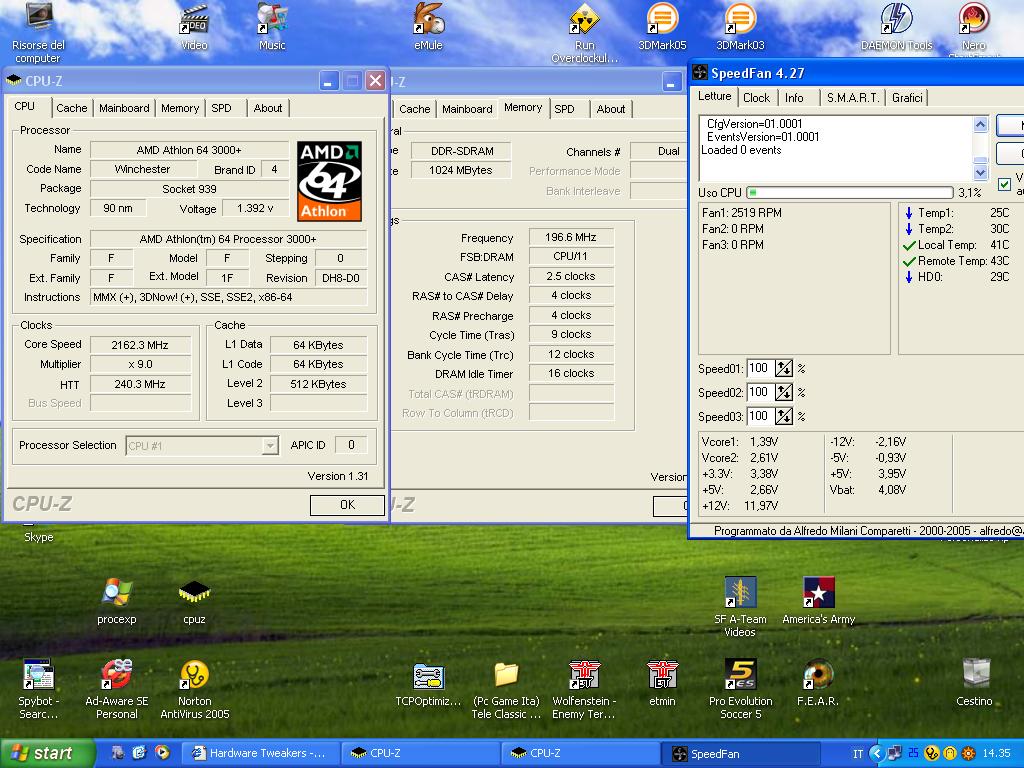Launch Pro Evolution Soccer 5 icon
The height and width of the screenshot is (768, 1024).
coord(741,690)
